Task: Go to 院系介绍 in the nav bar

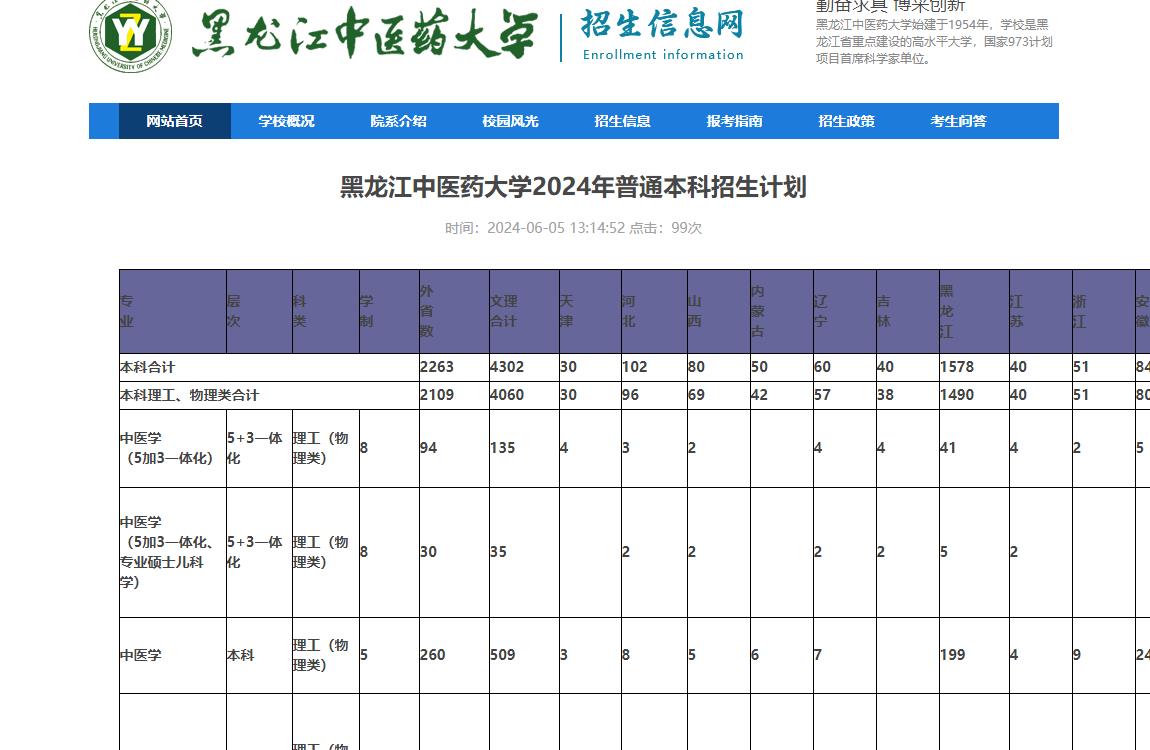Action: 398,121
